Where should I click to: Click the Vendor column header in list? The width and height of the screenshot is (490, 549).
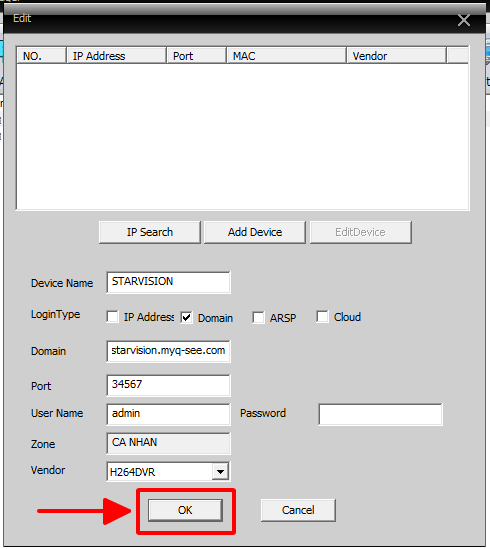(396, 56)
